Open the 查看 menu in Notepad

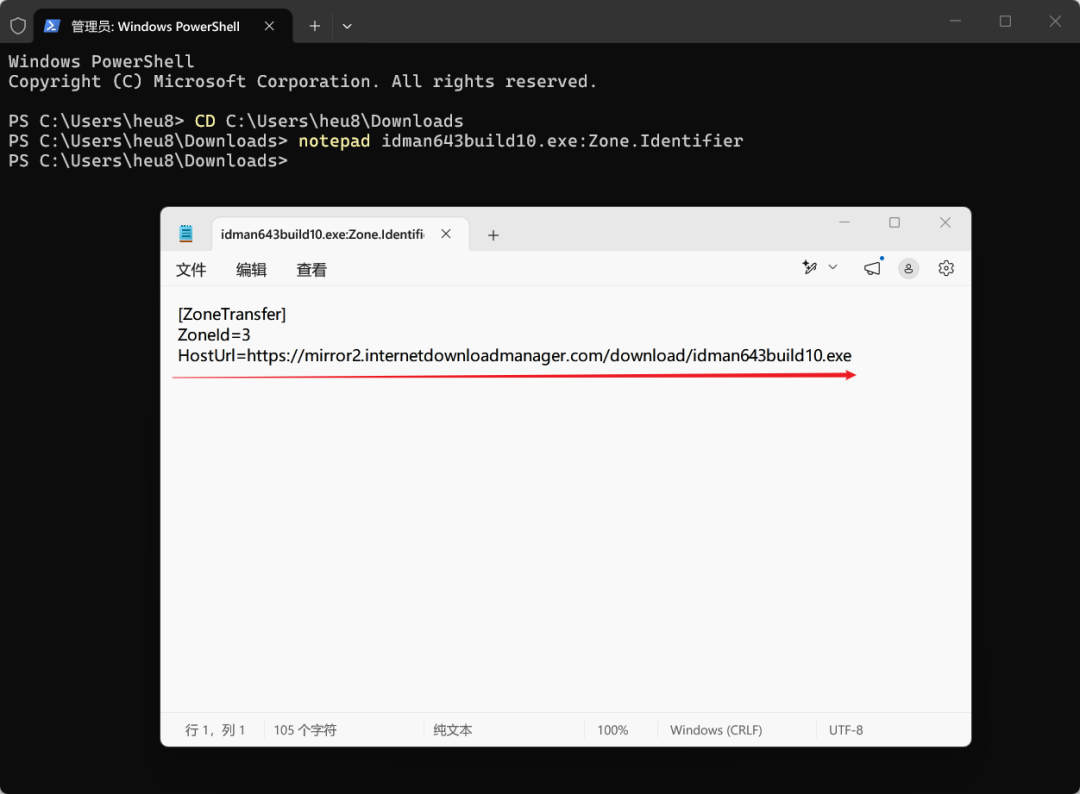[311, 270]
